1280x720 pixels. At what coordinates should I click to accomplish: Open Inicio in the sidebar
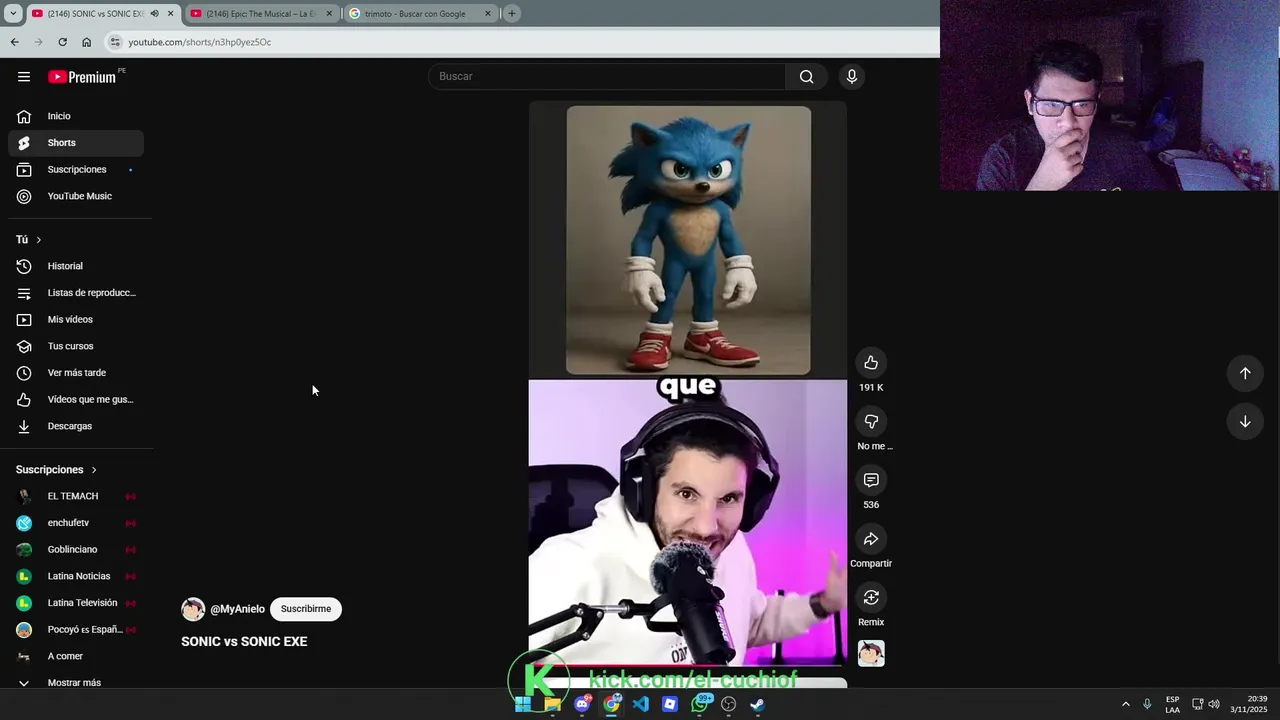click(x=76, y=116)
